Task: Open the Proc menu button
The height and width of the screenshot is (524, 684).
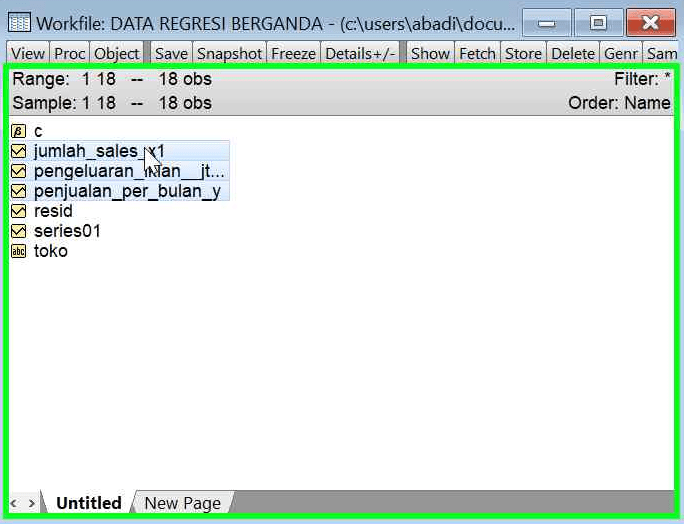Action: (x=70, y=54)
